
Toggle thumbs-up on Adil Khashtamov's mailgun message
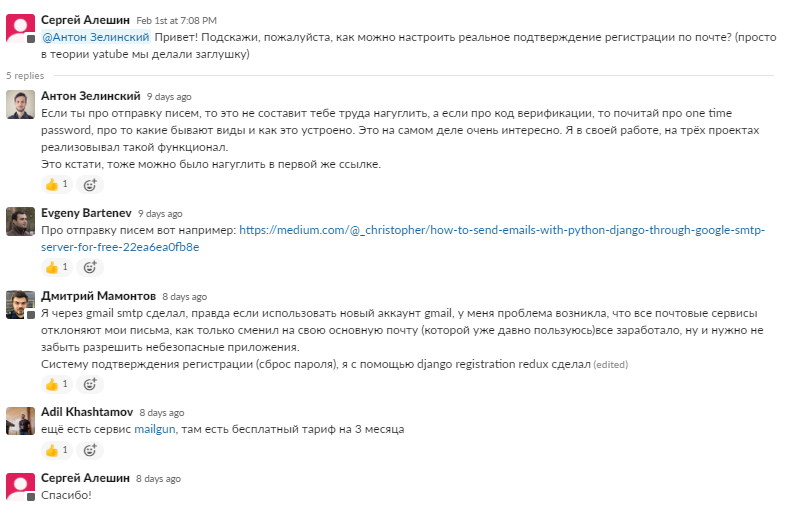[57, 450]
